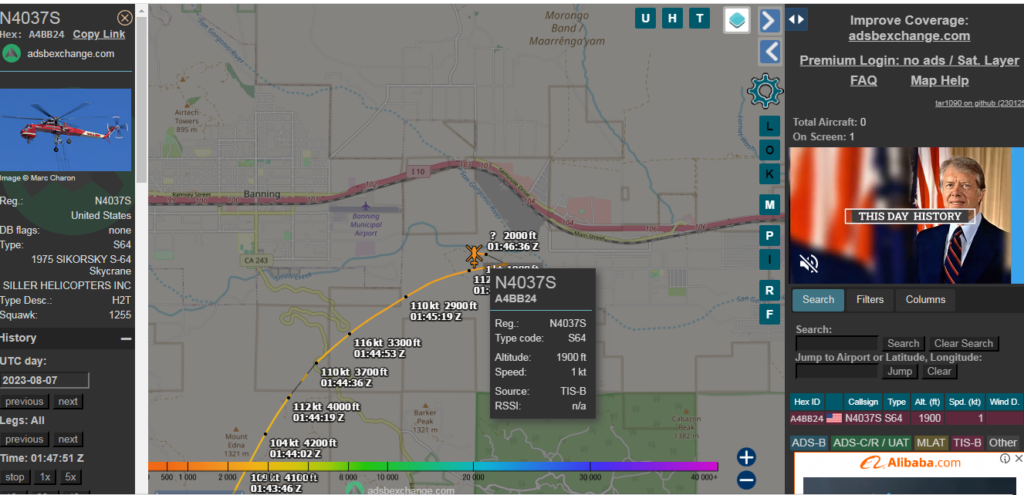Click the 01:45:19 Z track label
The image size is (1024, 495).
point(443,311)
